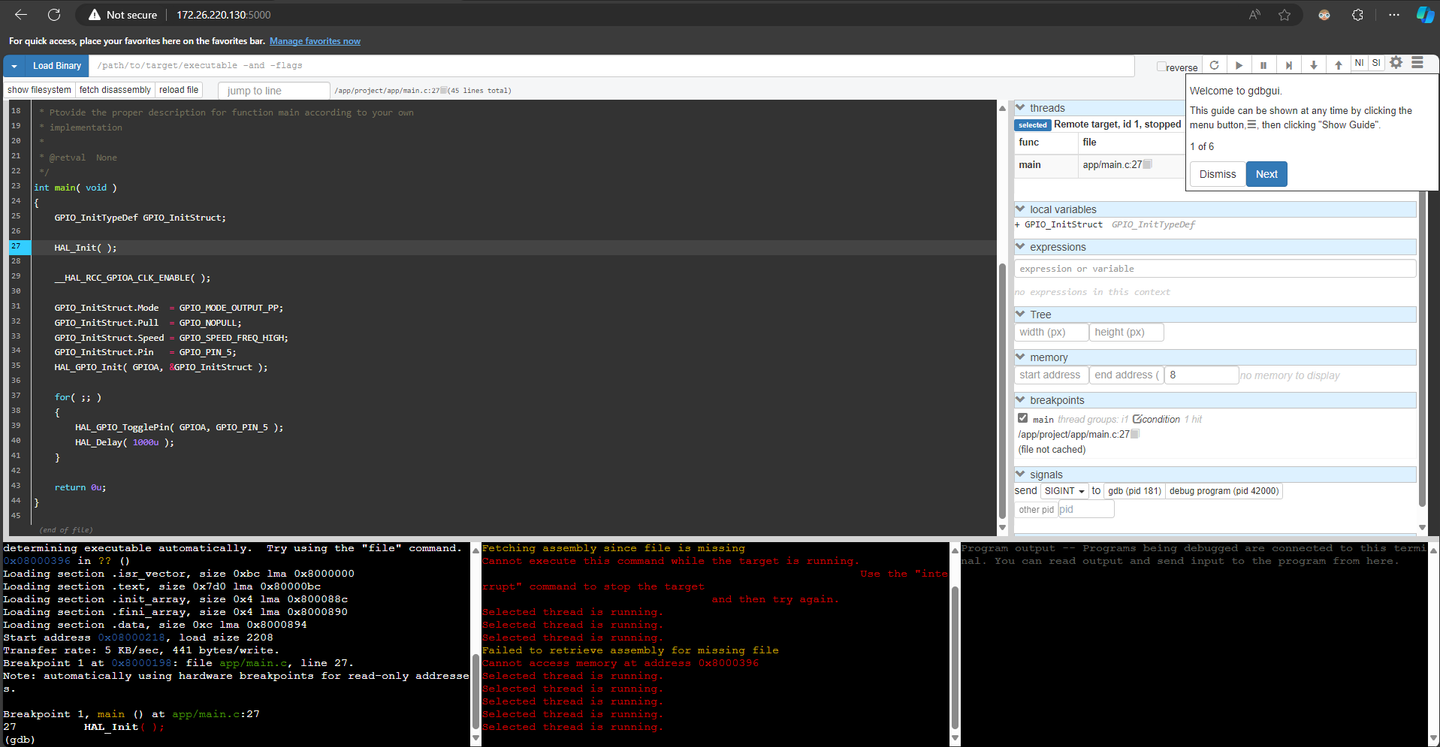This screenshot has width=1440, height=747.
Task: Open gdbgui settings gear icon
Action: tap(1396, 63)
